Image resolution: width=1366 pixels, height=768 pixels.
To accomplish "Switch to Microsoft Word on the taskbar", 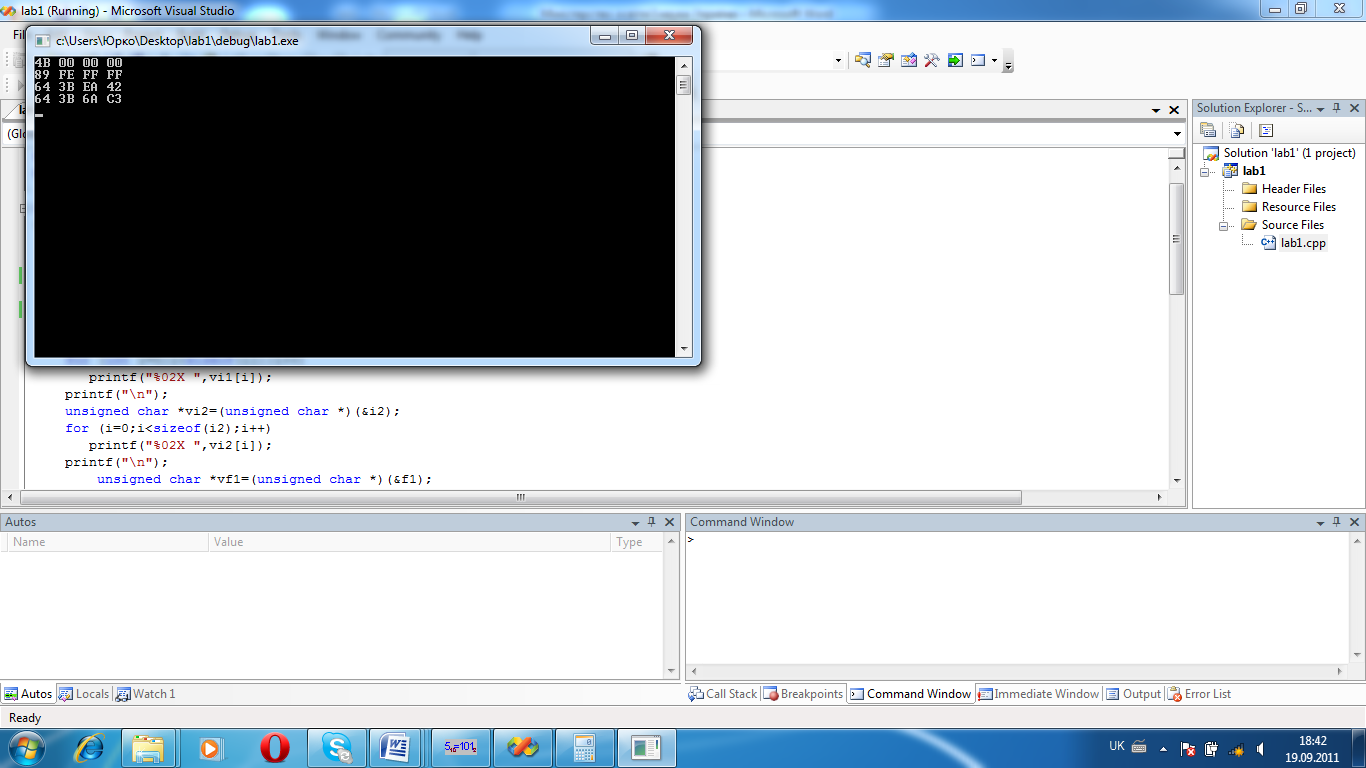I will [x=397, y=747].
